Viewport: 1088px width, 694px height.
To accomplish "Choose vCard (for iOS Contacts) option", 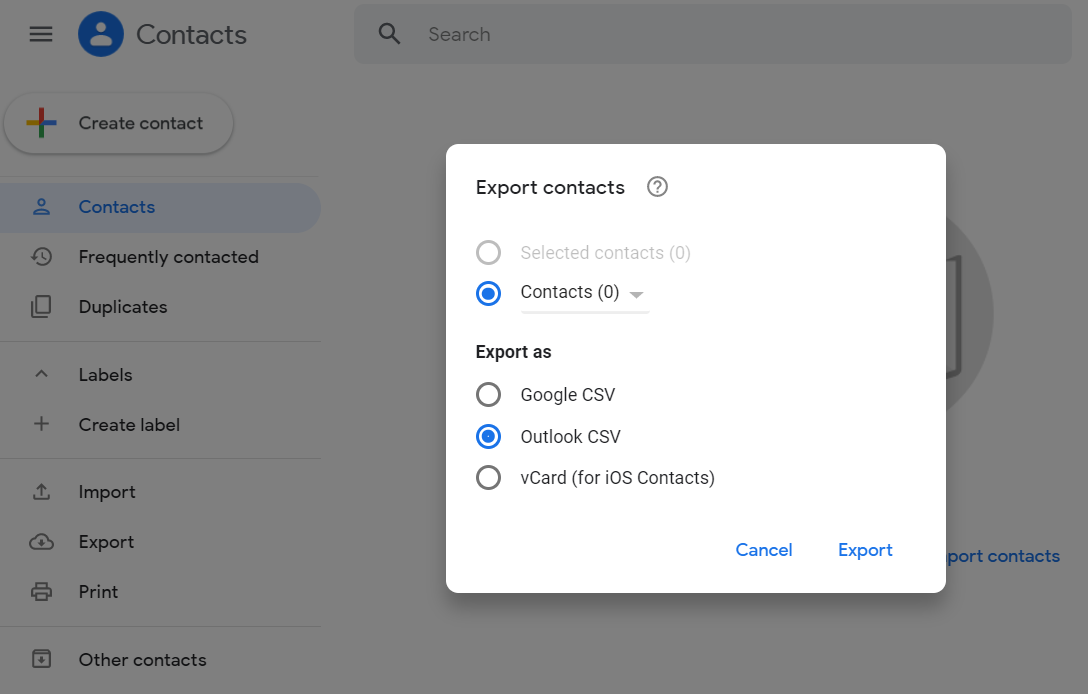I will pos(488,478).
